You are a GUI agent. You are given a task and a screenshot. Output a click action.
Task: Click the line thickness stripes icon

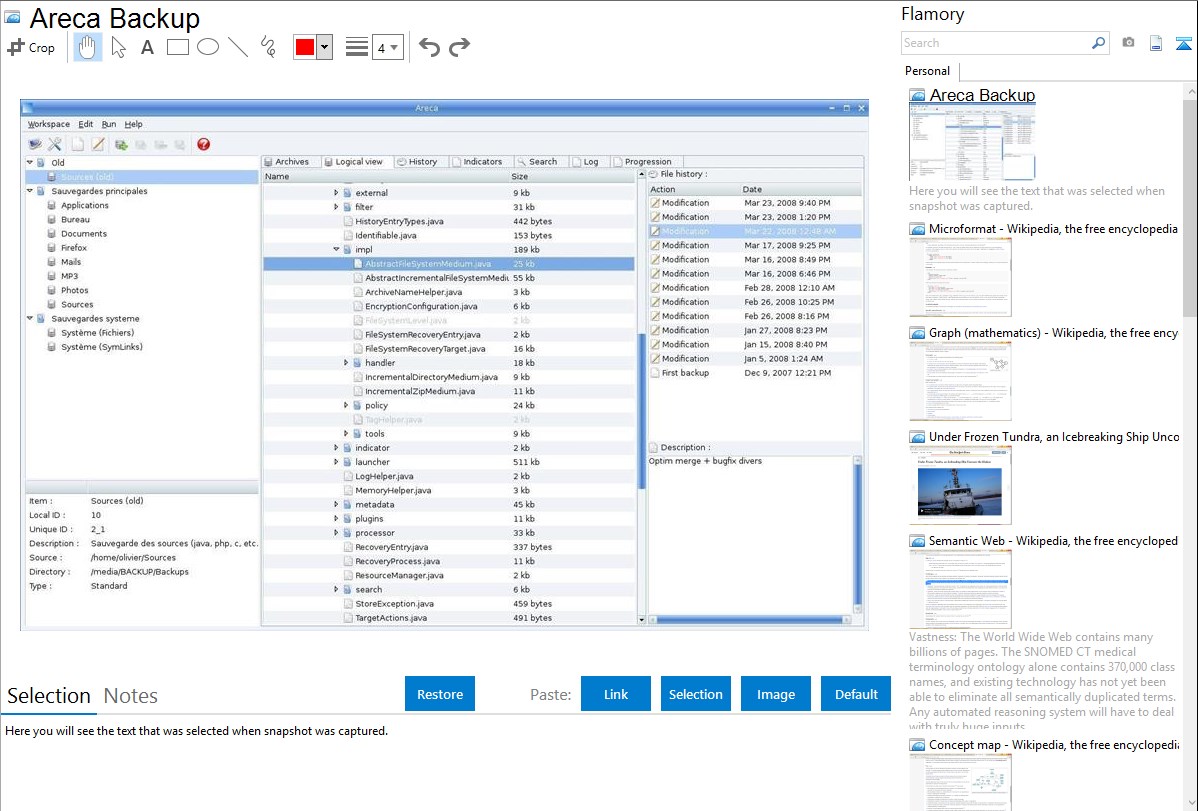click(x=357, y=47)
